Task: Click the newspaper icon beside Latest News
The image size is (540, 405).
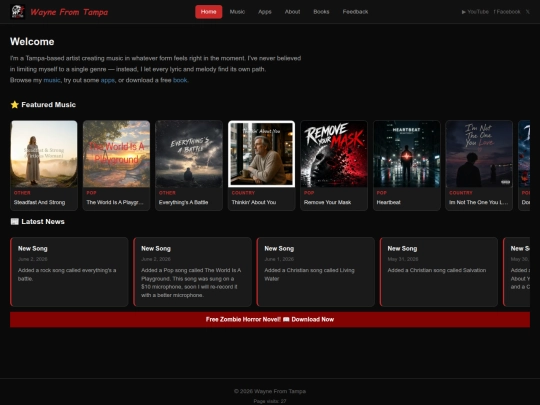Action: 14,221
